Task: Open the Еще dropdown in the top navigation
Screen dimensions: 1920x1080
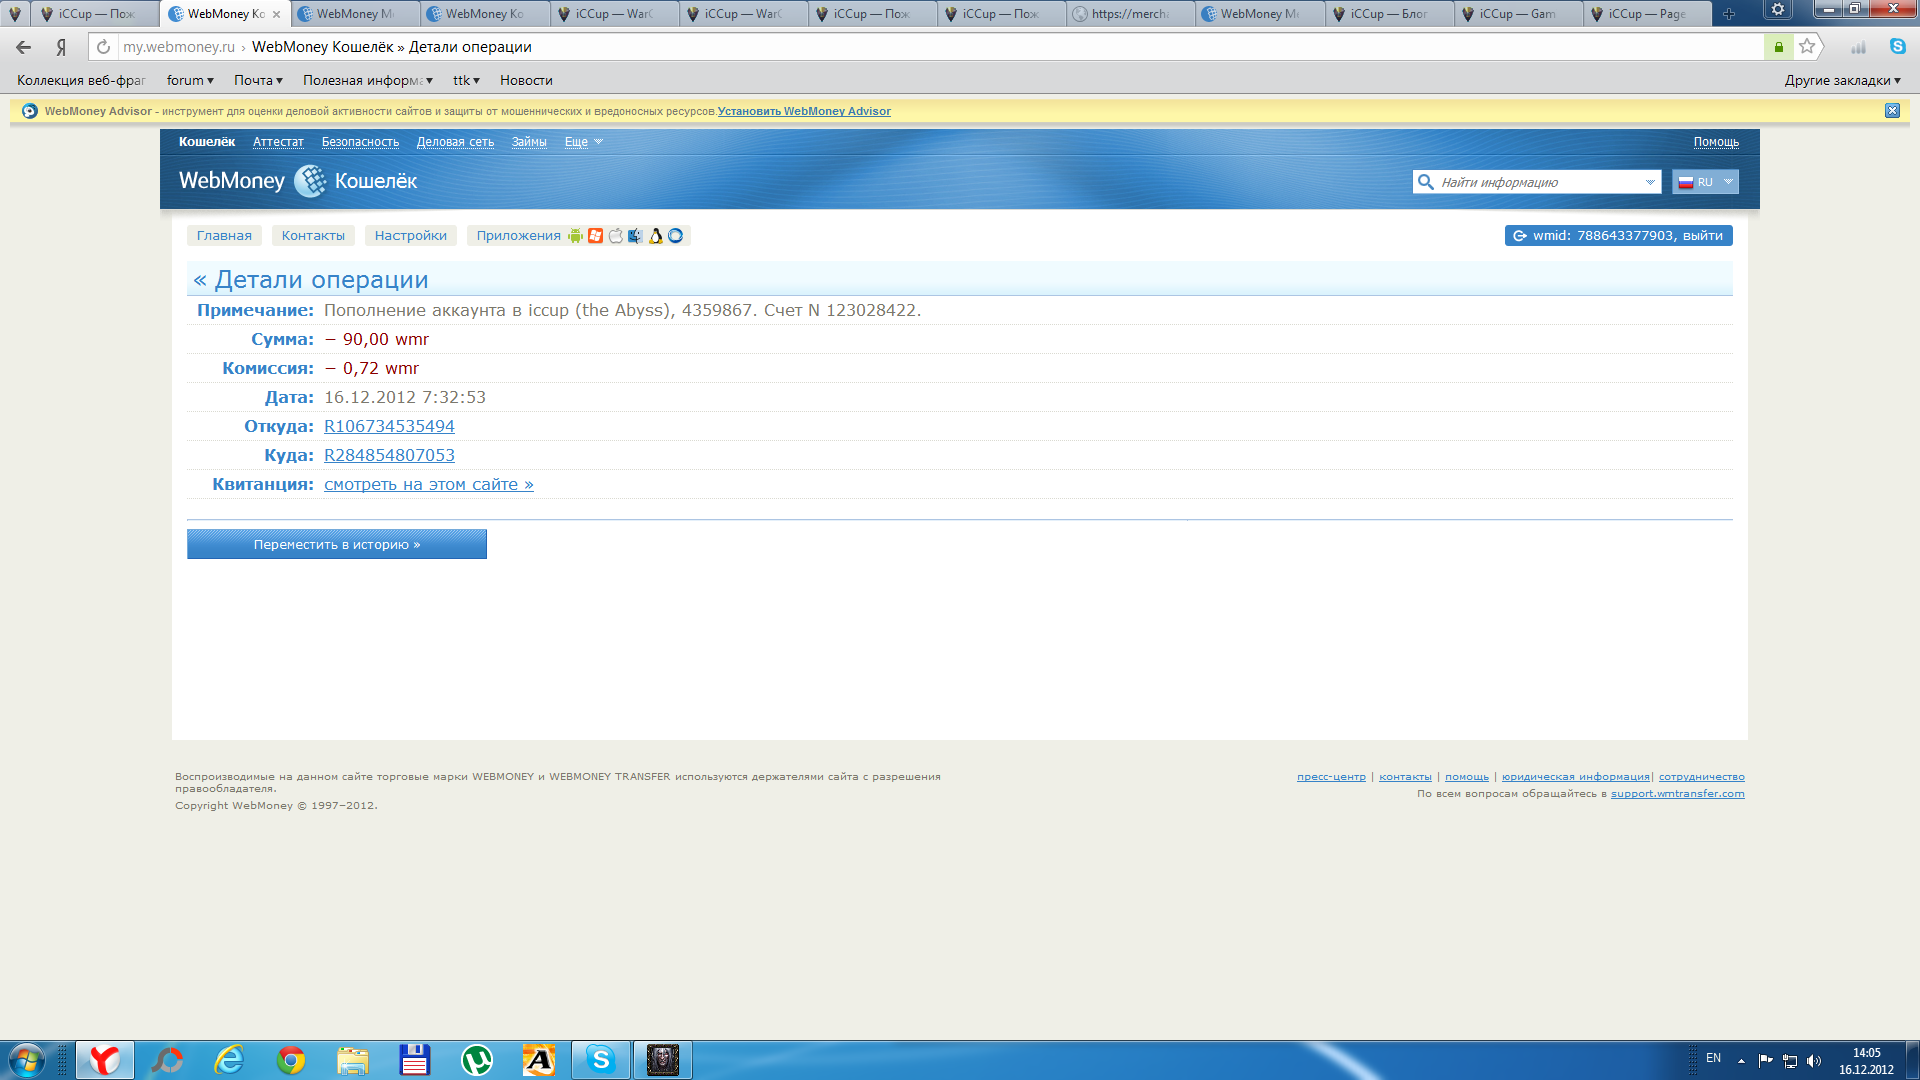Action: (584, 142)
